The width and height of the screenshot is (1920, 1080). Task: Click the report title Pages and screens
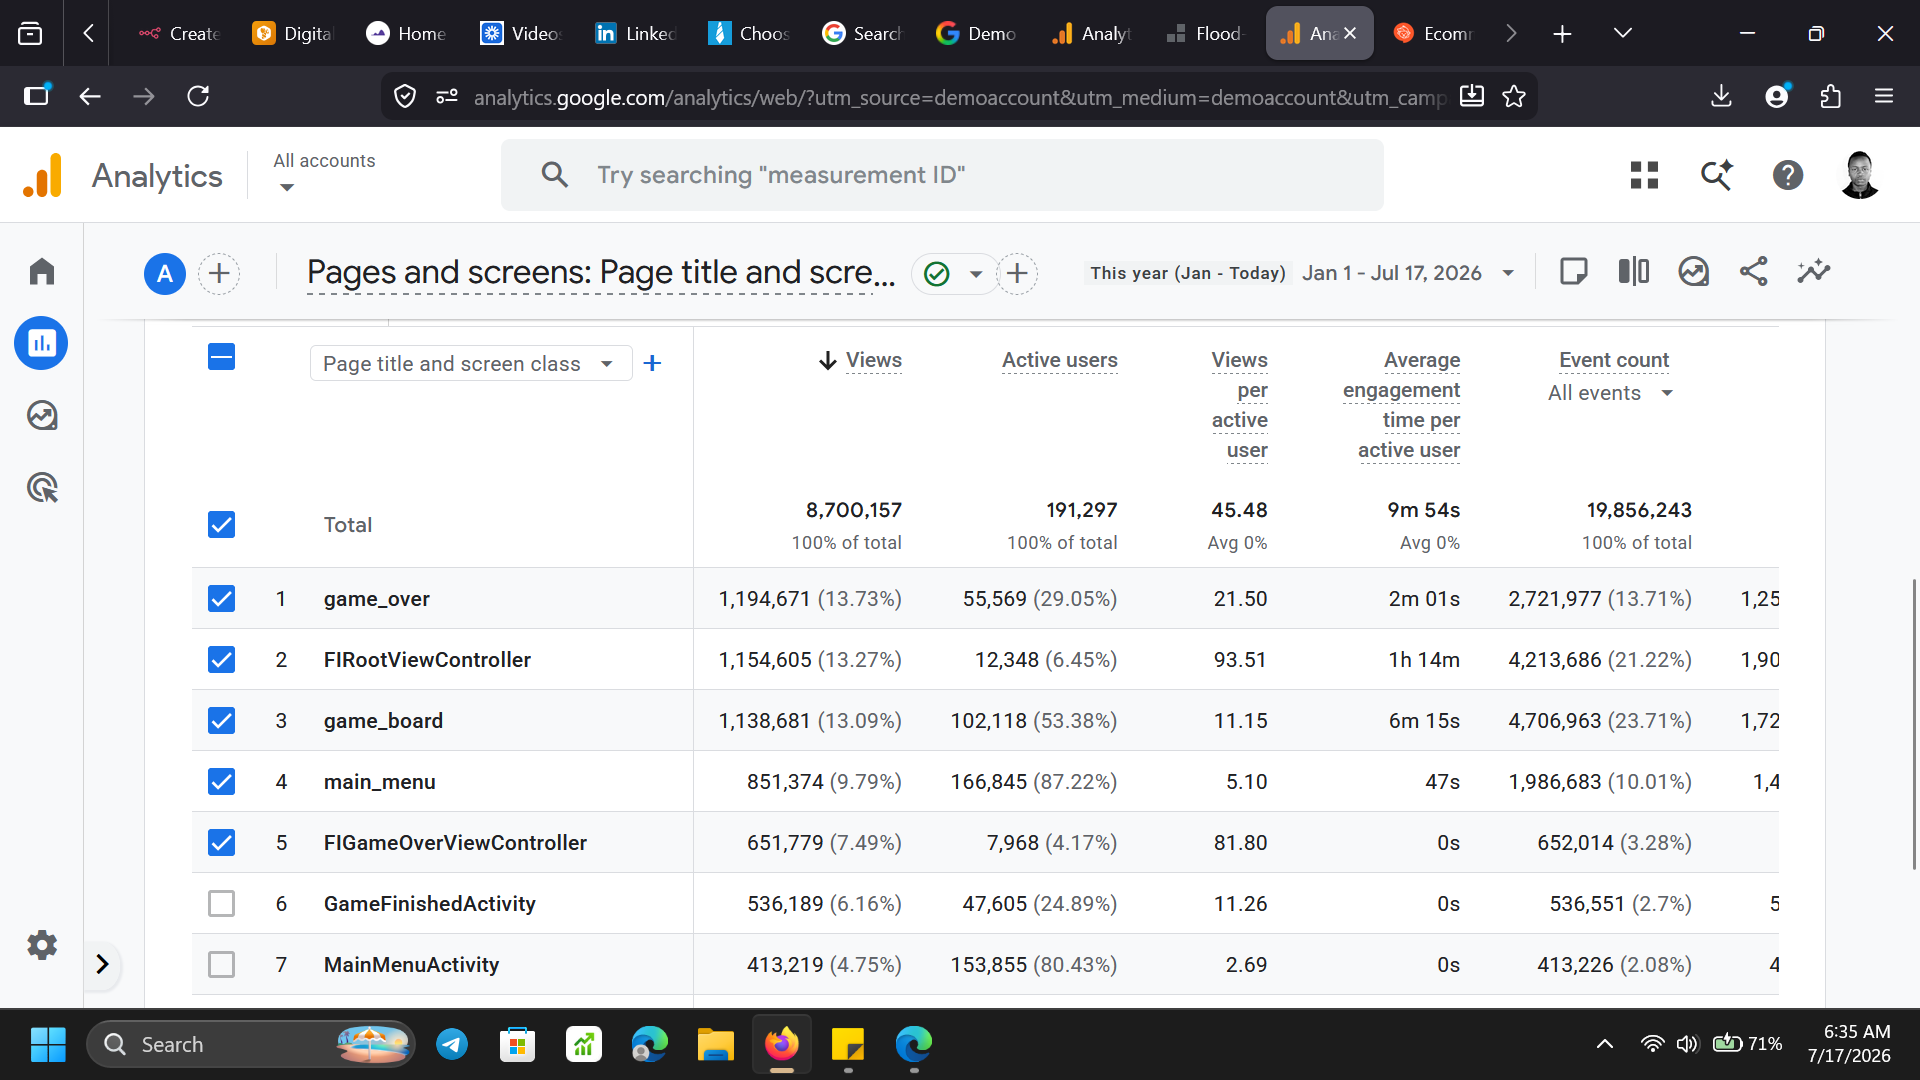[600, 273]
